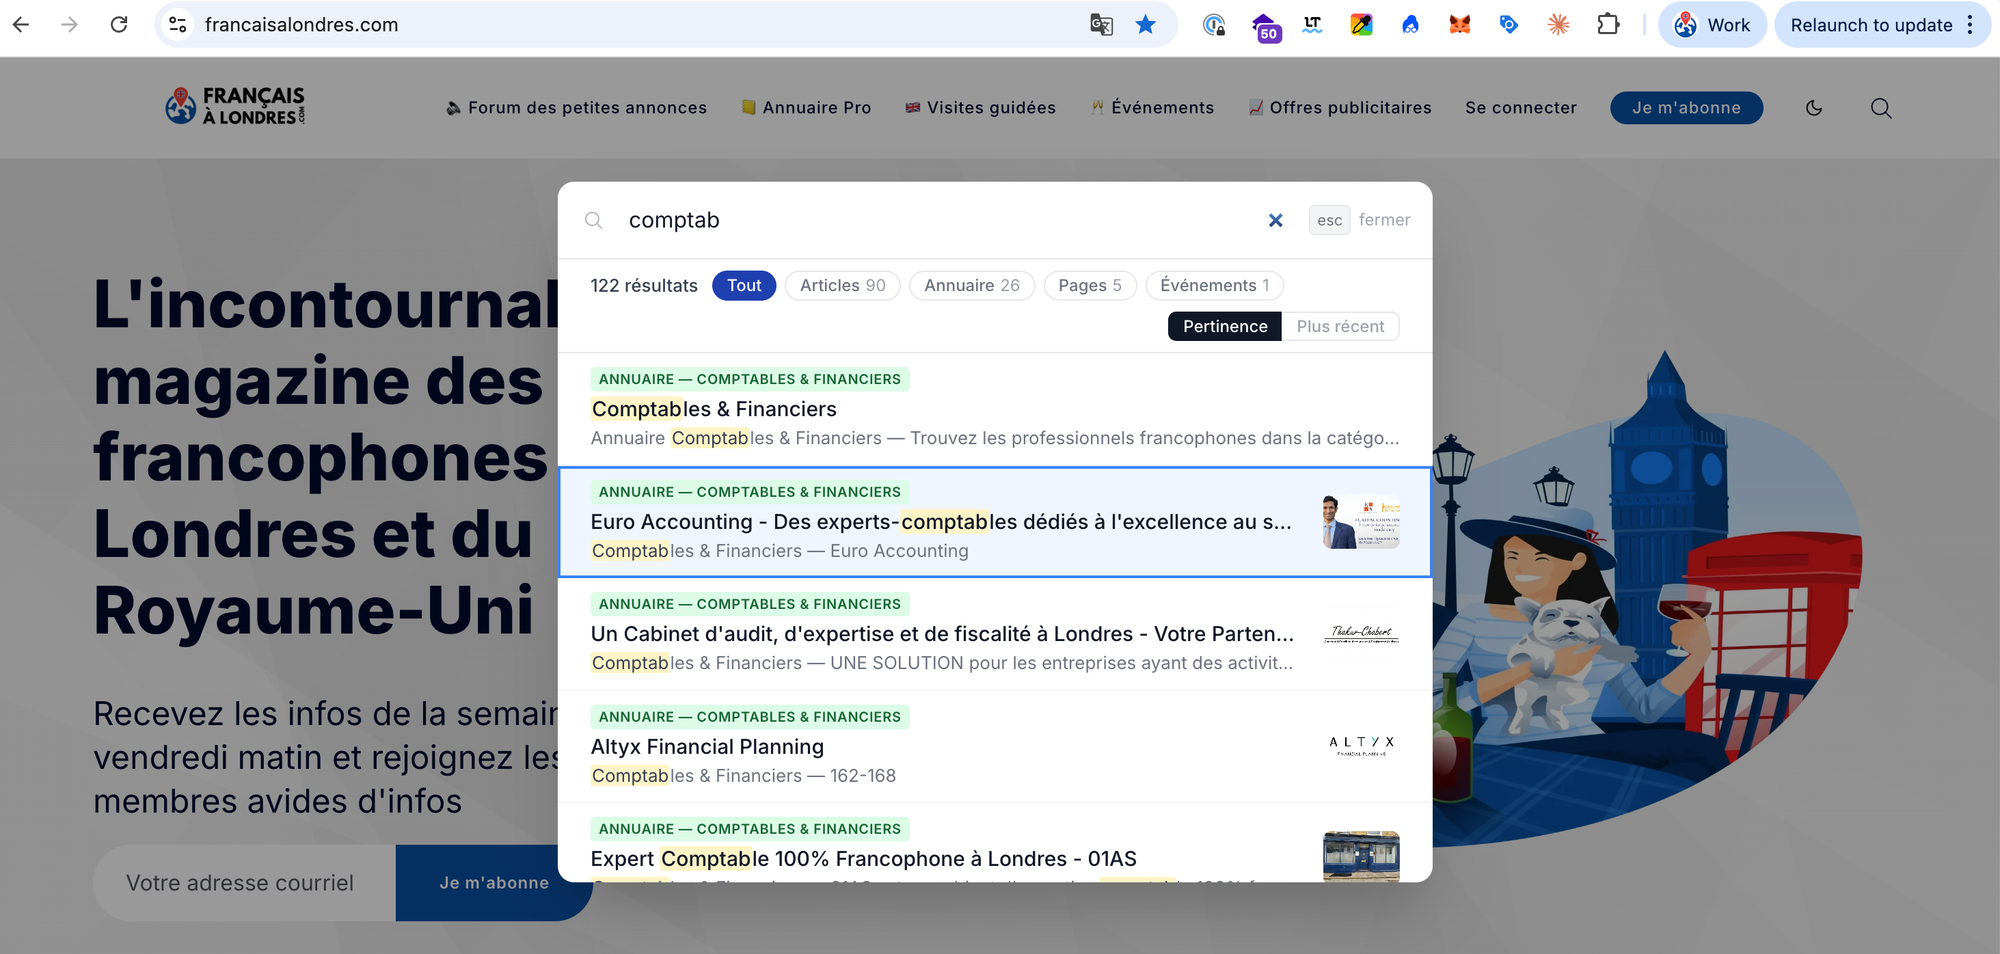Click the Euro Accounting result thumbnail
The width and height of the screenshot is (2000, 954).
pyautogui.click(x=1360, y=521)
